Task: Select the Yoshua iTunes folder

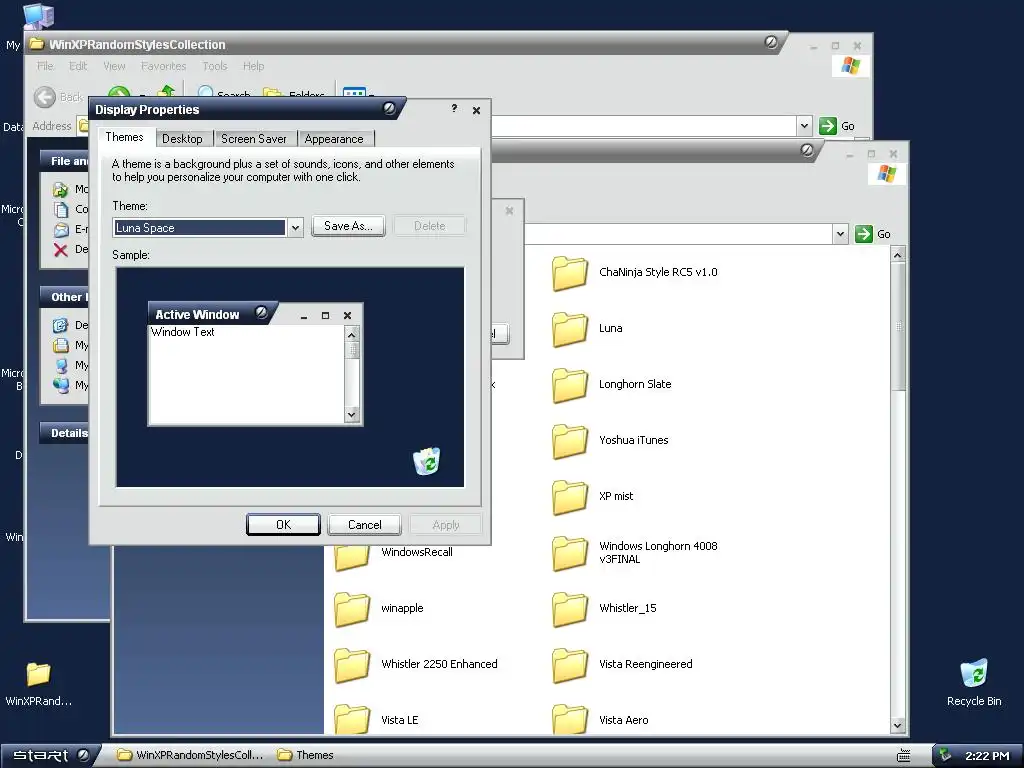Action: tap(569, 441)
